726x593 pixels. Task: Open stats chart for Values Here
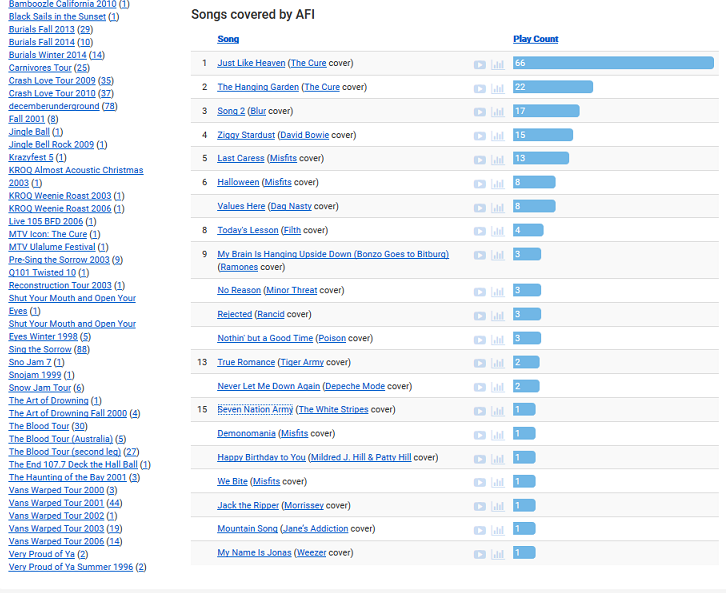click(x=498, y=208)
